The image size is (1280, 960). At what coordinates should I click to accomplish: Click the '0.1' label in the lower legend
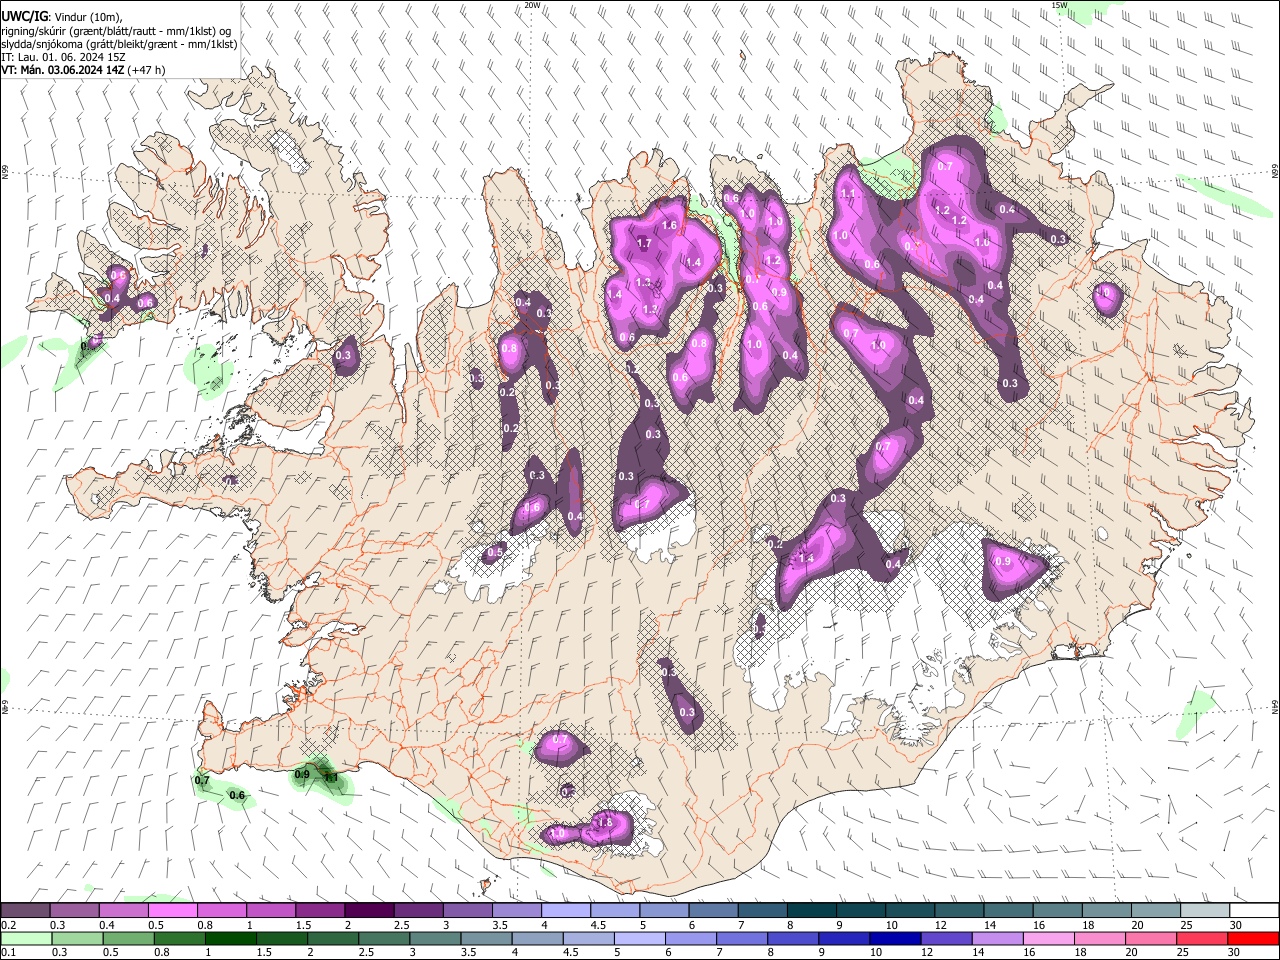[8, 952]
